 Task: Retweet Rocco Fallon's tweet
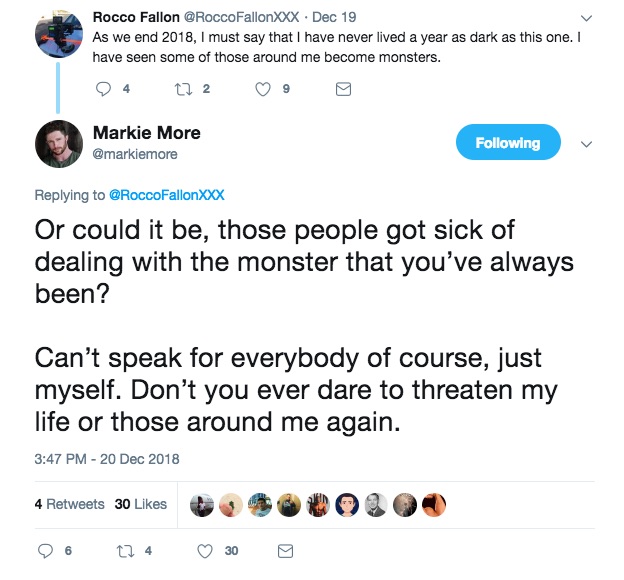point(183,89)
